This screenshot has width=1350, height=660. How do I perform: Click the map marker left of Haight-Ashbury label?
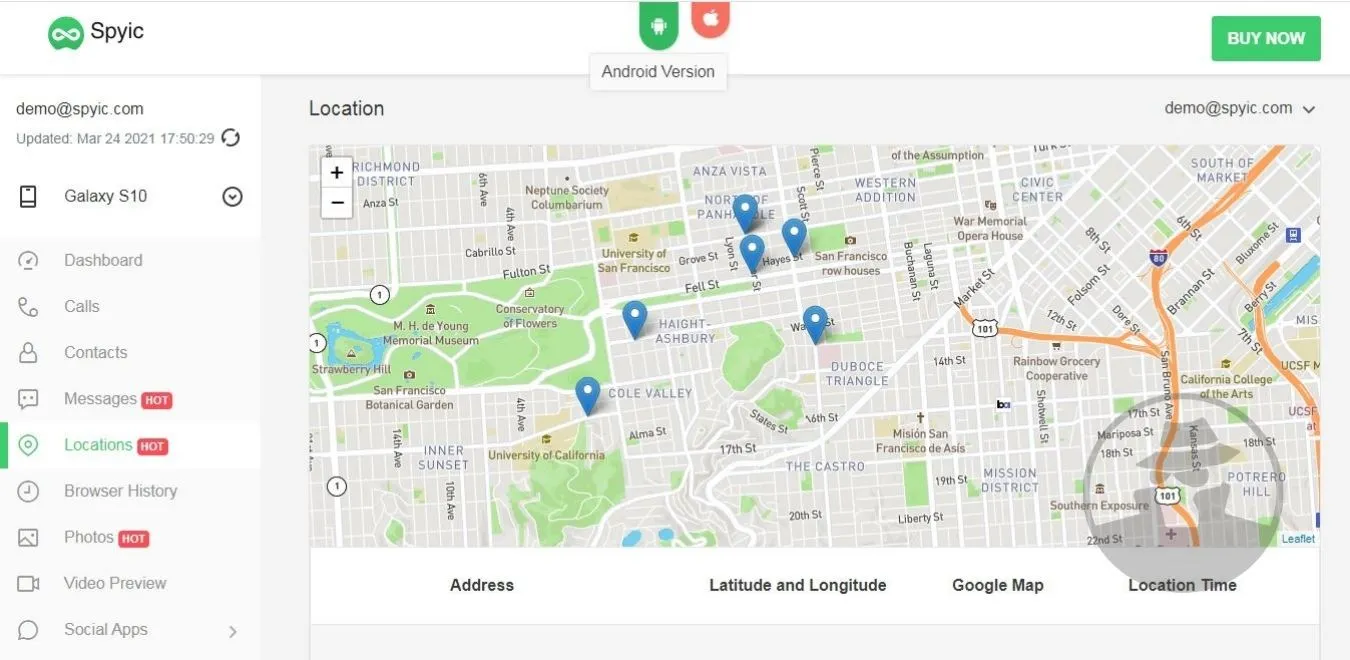tap(635, 319)
